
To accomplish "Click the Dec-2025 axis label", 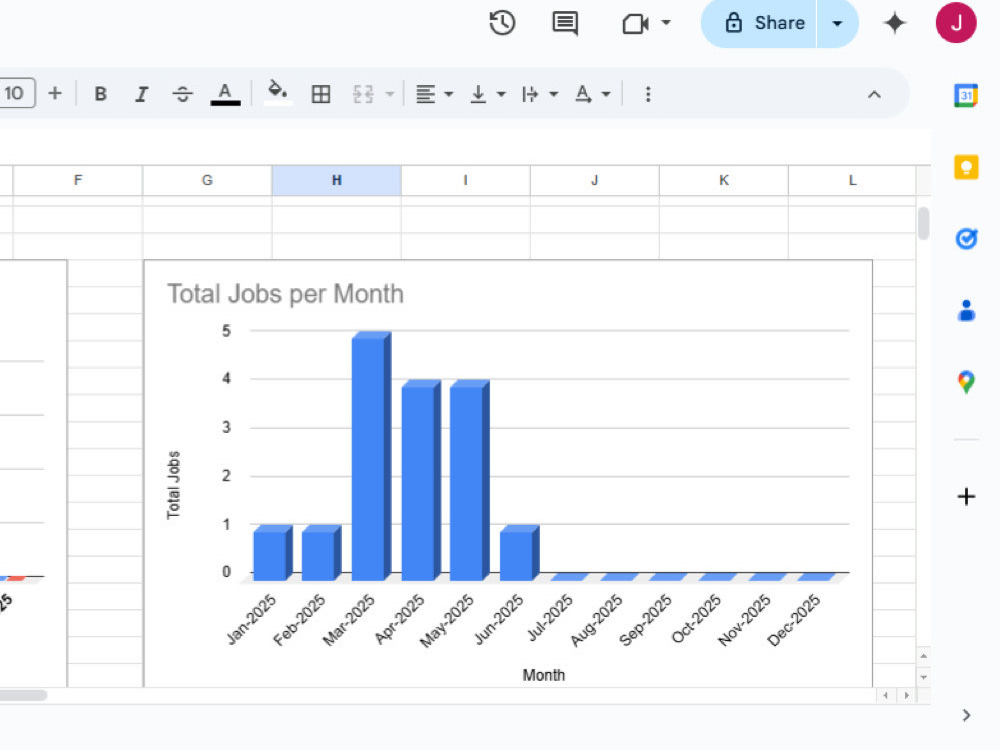I will (x=794, y=619).
